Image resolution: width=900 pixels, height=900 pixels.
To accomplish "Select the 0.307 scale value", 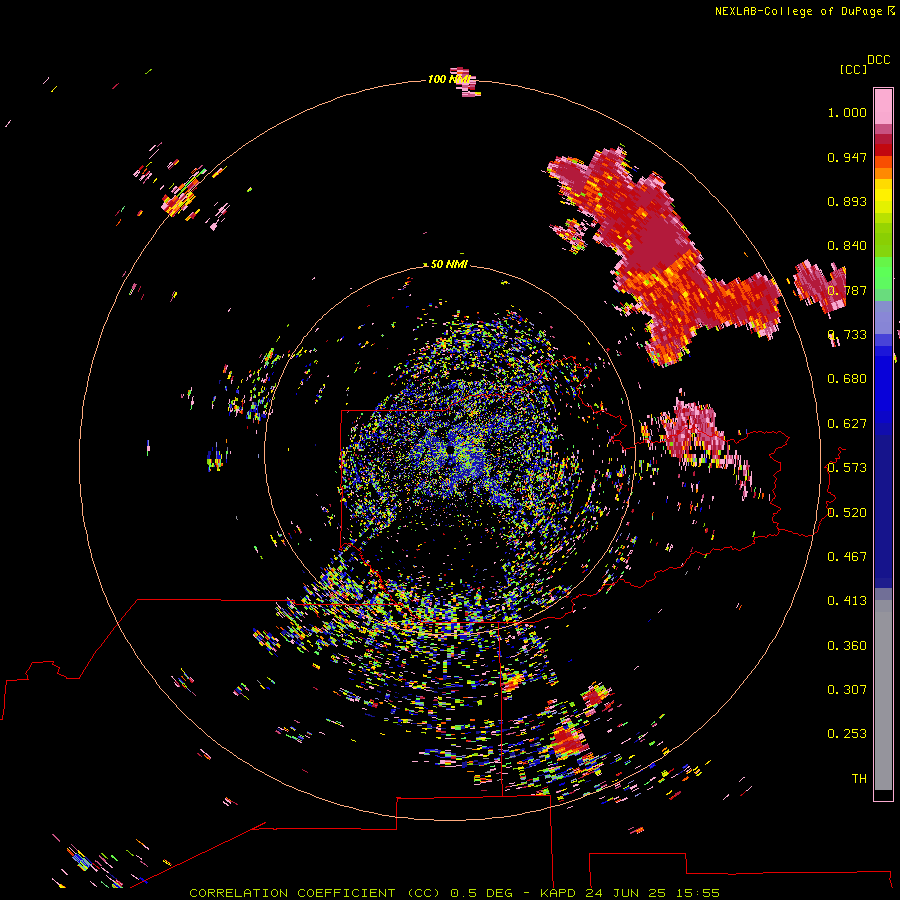I will point(847,690).
